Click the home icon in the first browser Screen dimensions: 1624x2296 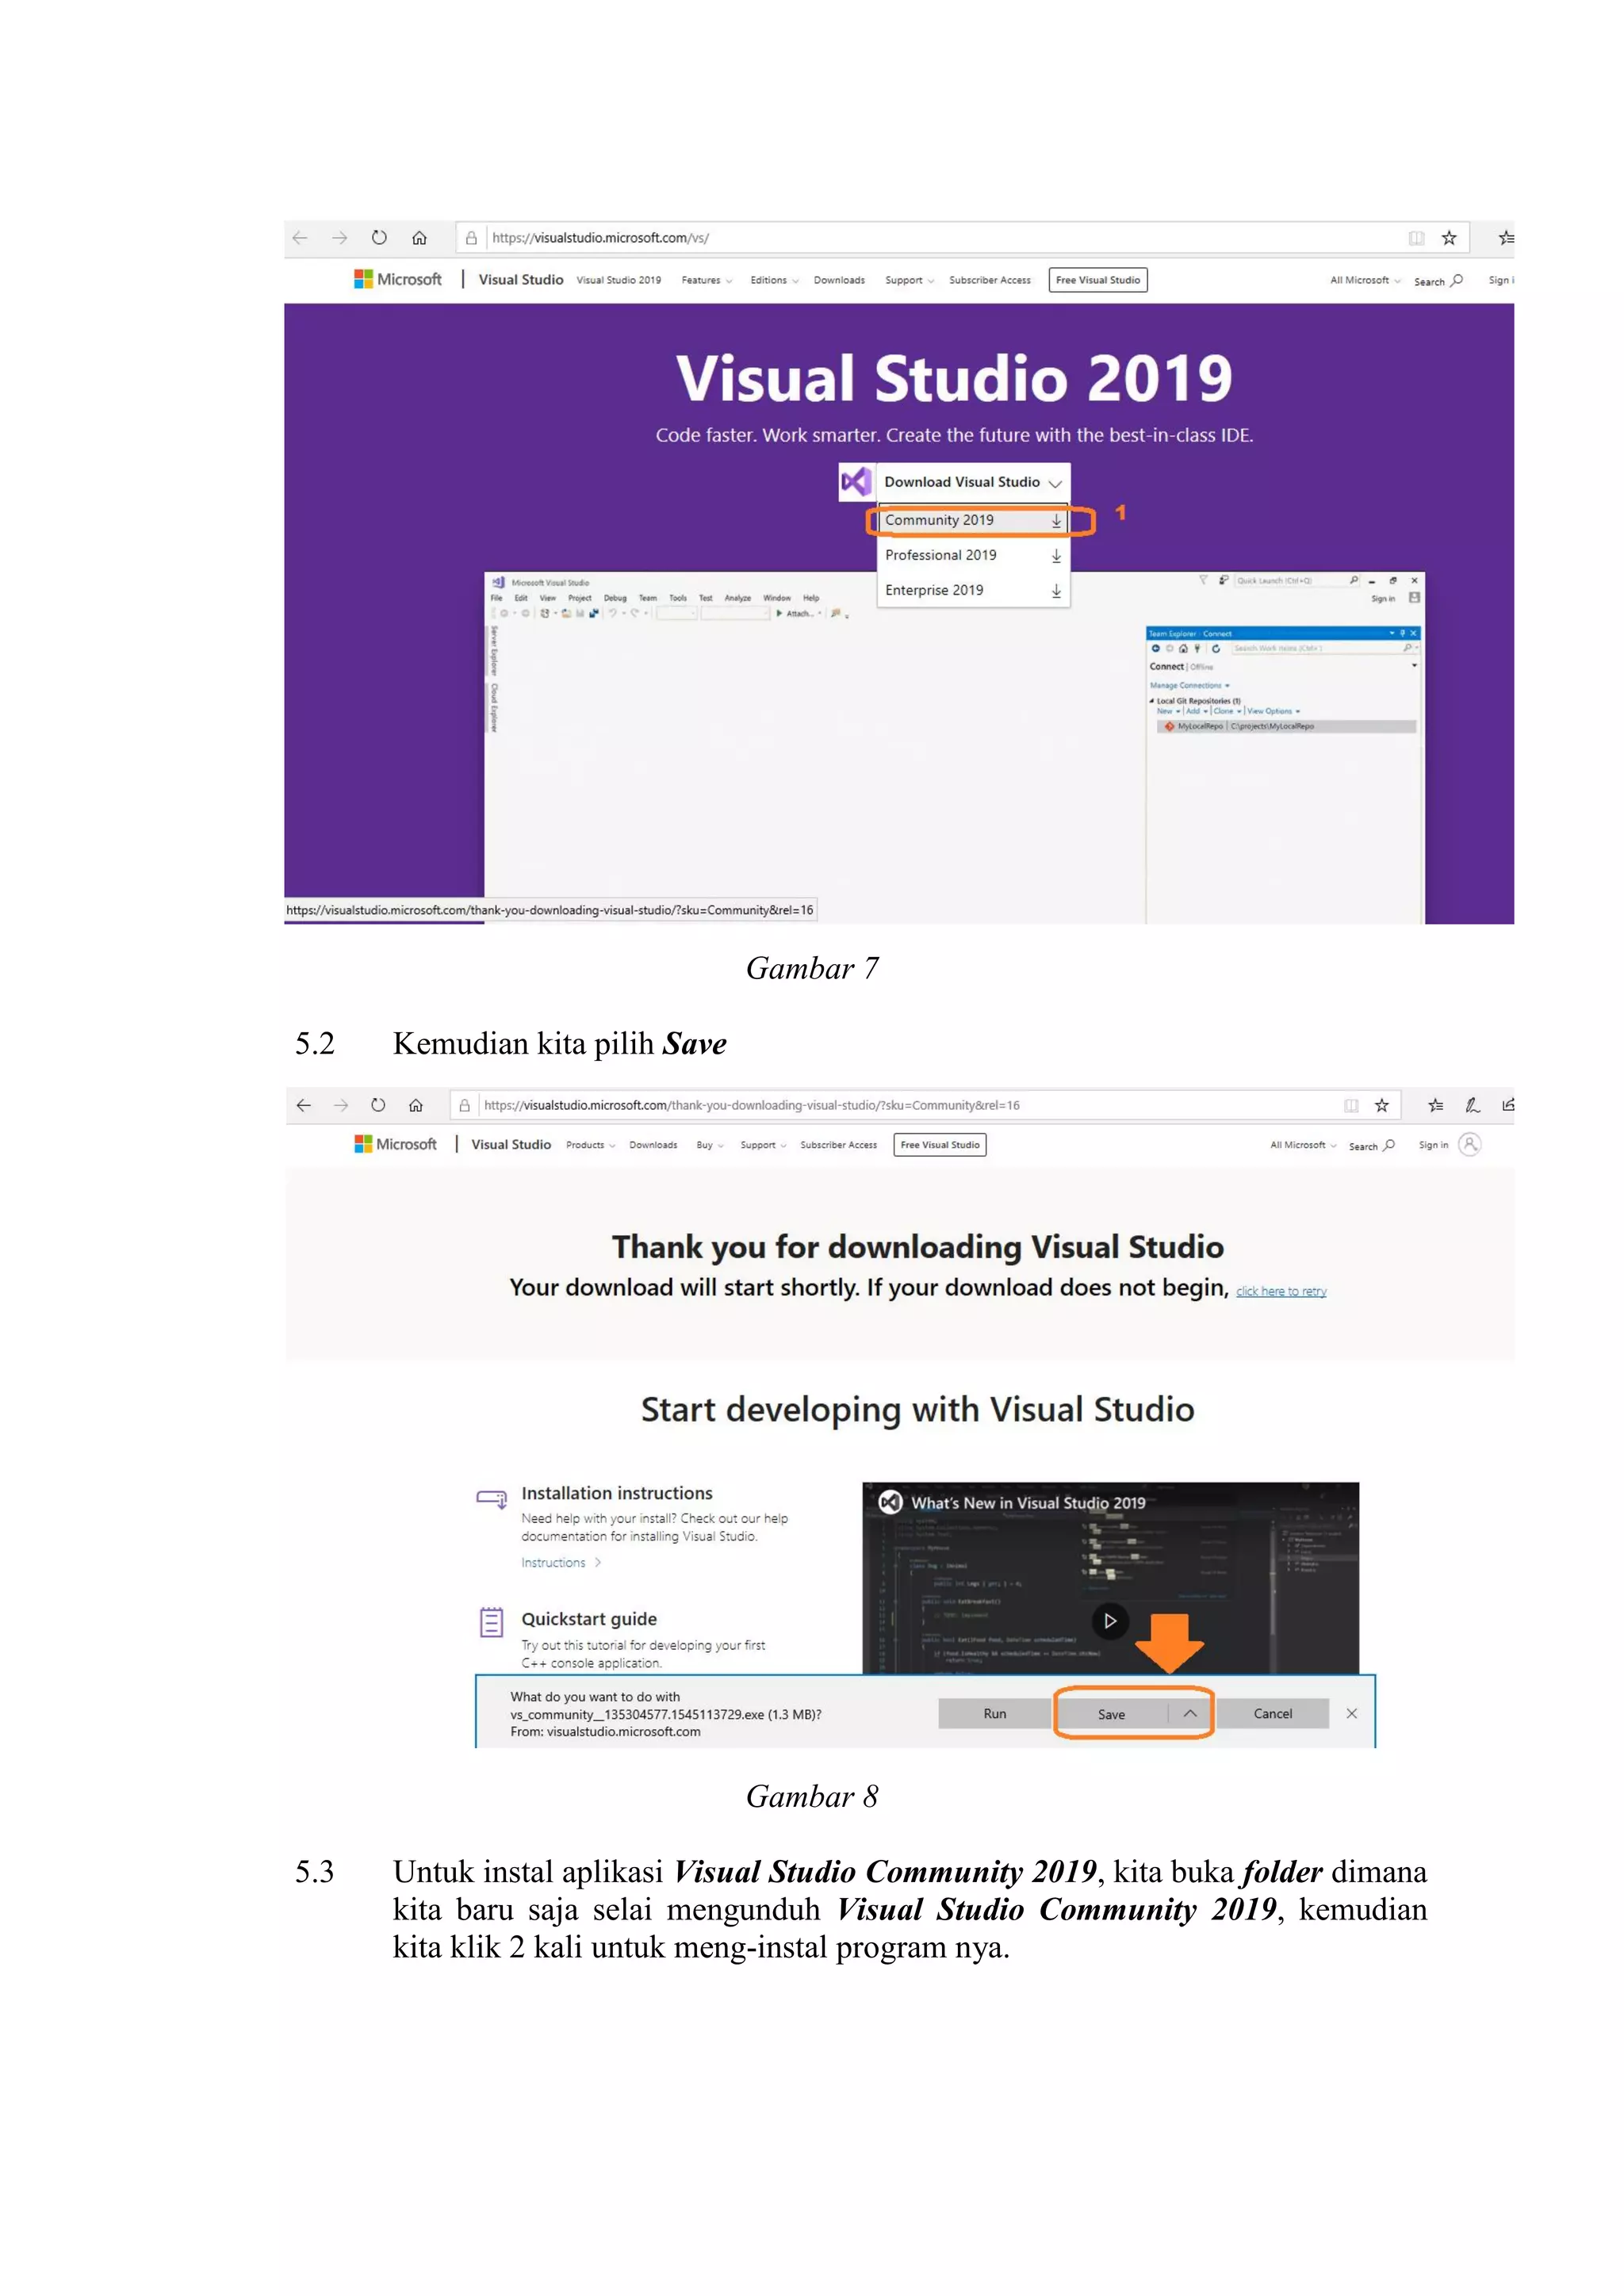pos(419,238)
